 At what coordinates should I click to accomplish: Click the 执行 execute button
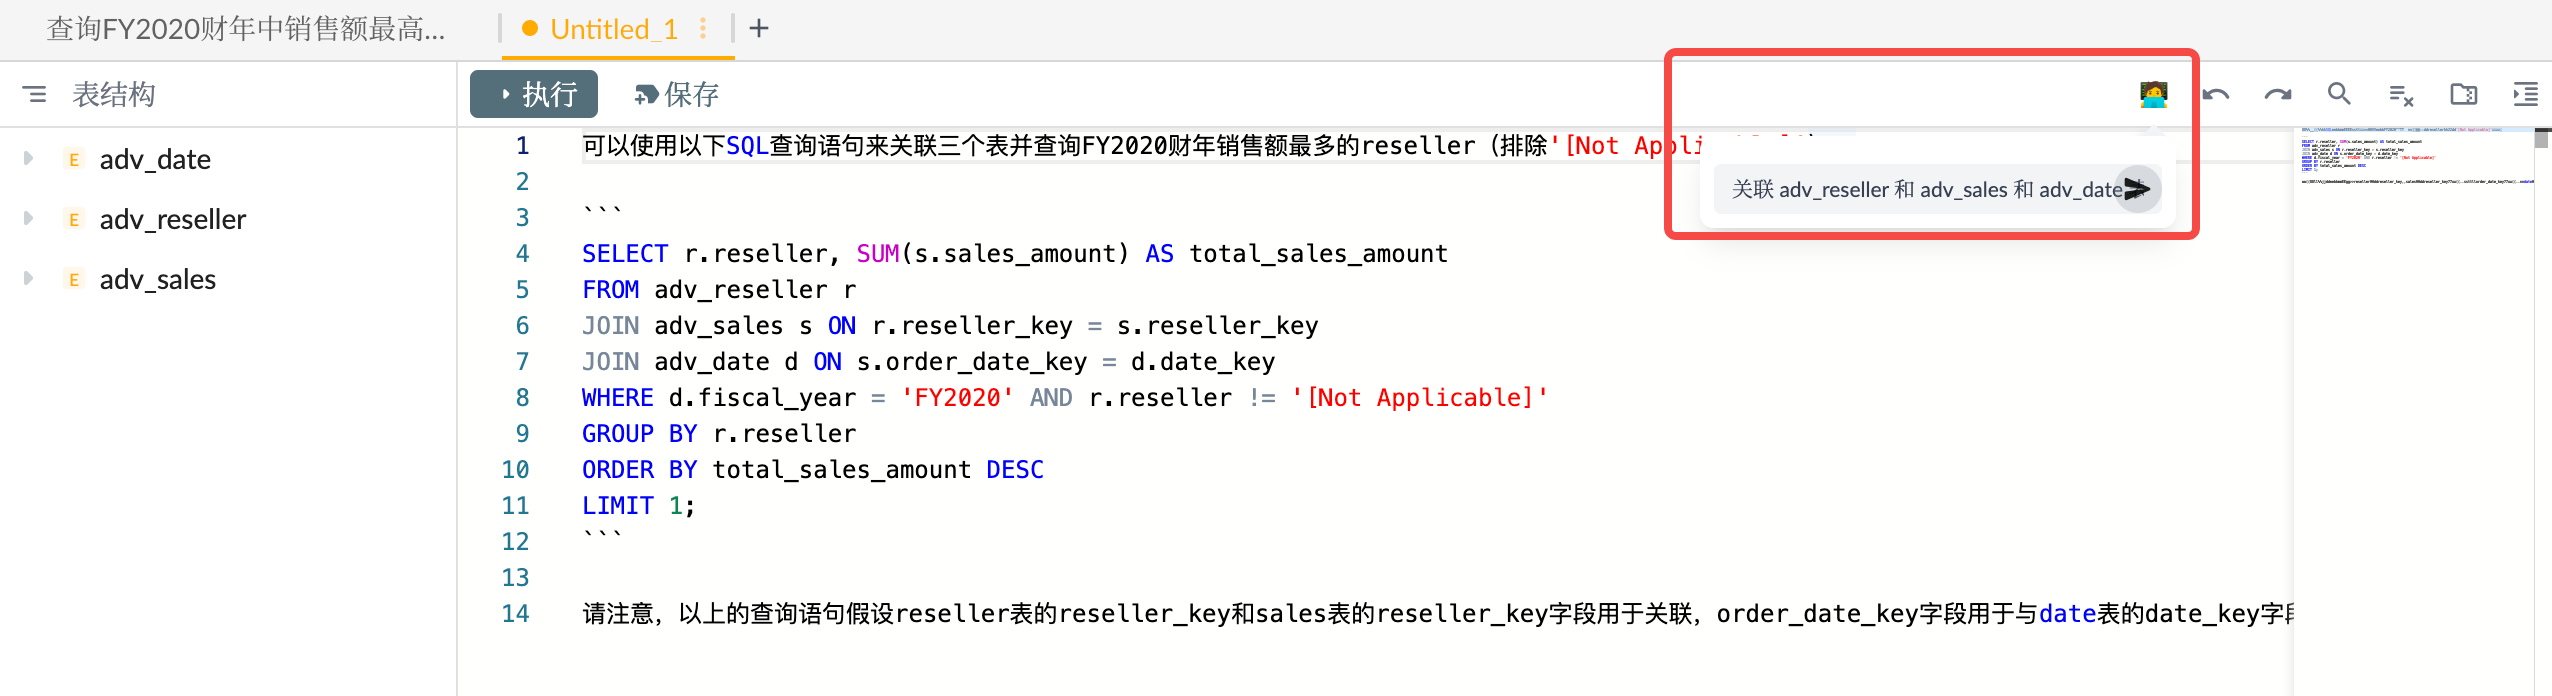533,94
